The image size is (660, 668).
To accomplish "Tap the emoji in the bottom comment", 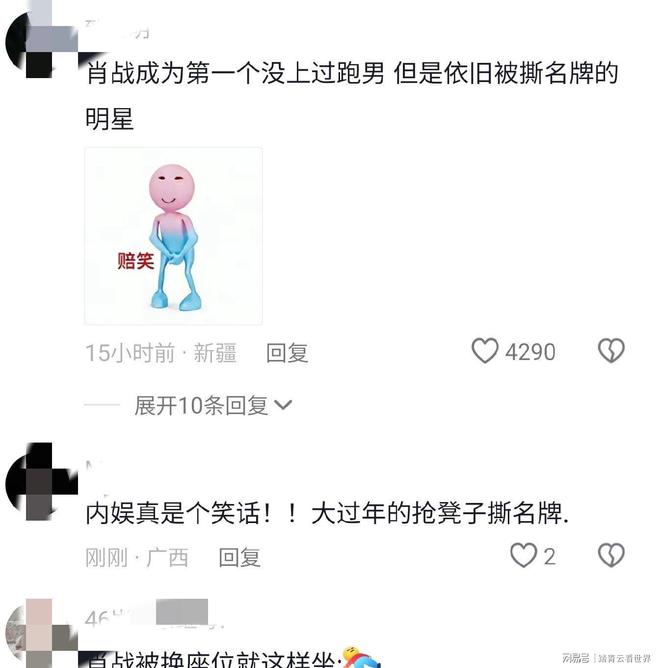I will click(360, 658).
